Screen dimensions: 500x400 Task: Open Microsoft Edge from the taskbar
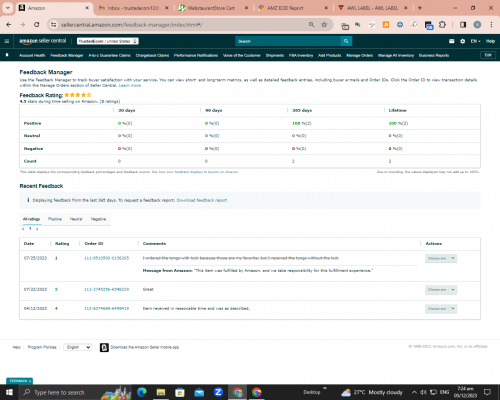coord(142,392)
